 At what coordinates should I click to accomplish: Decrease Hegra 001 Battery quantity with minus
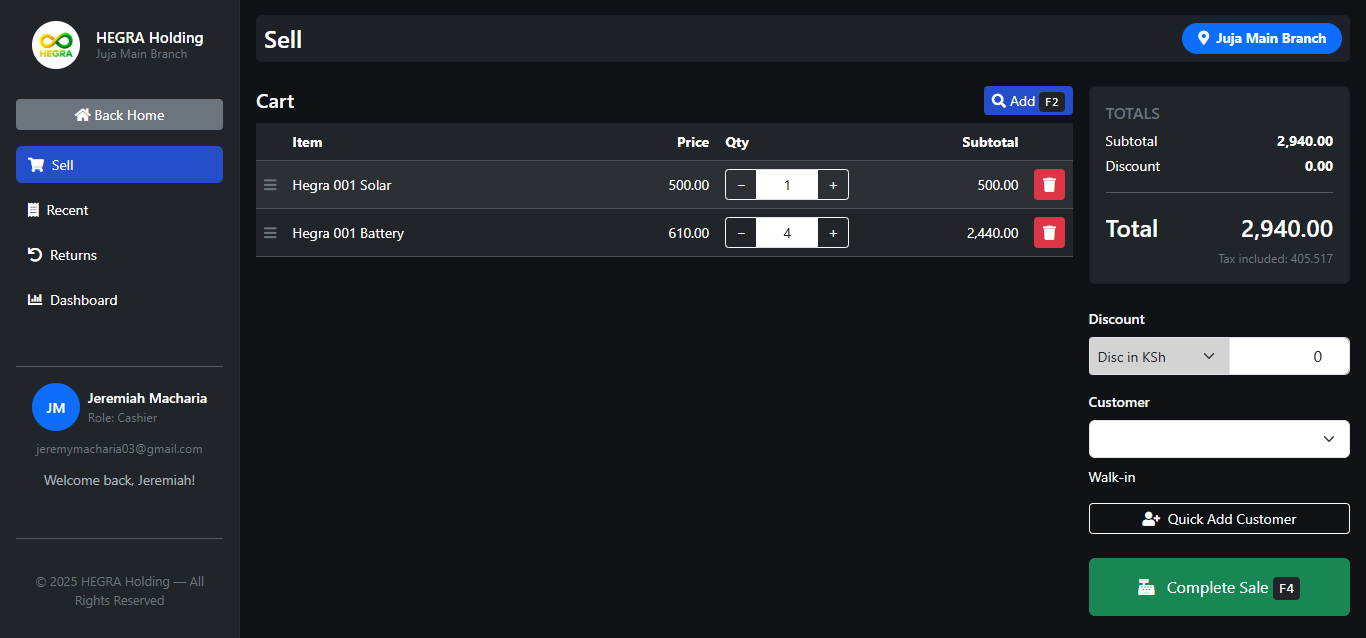[x=741, y=233]
